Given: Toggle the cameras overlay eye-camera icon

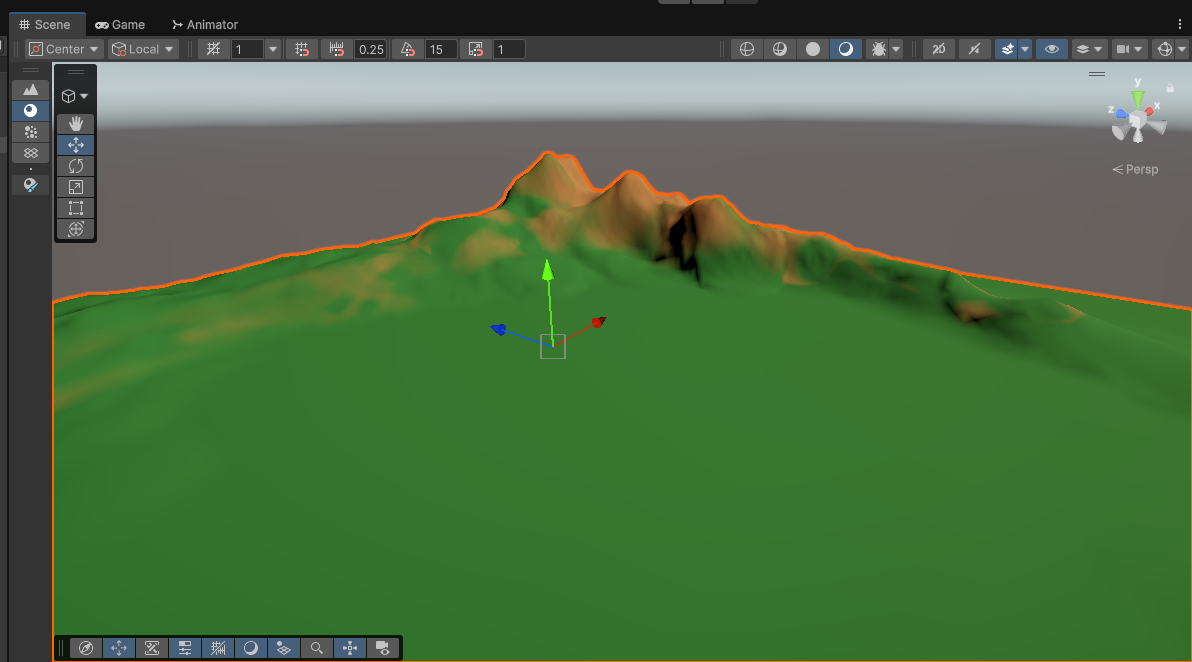Looking at the screenshot, I should click(x=383, y=648).
